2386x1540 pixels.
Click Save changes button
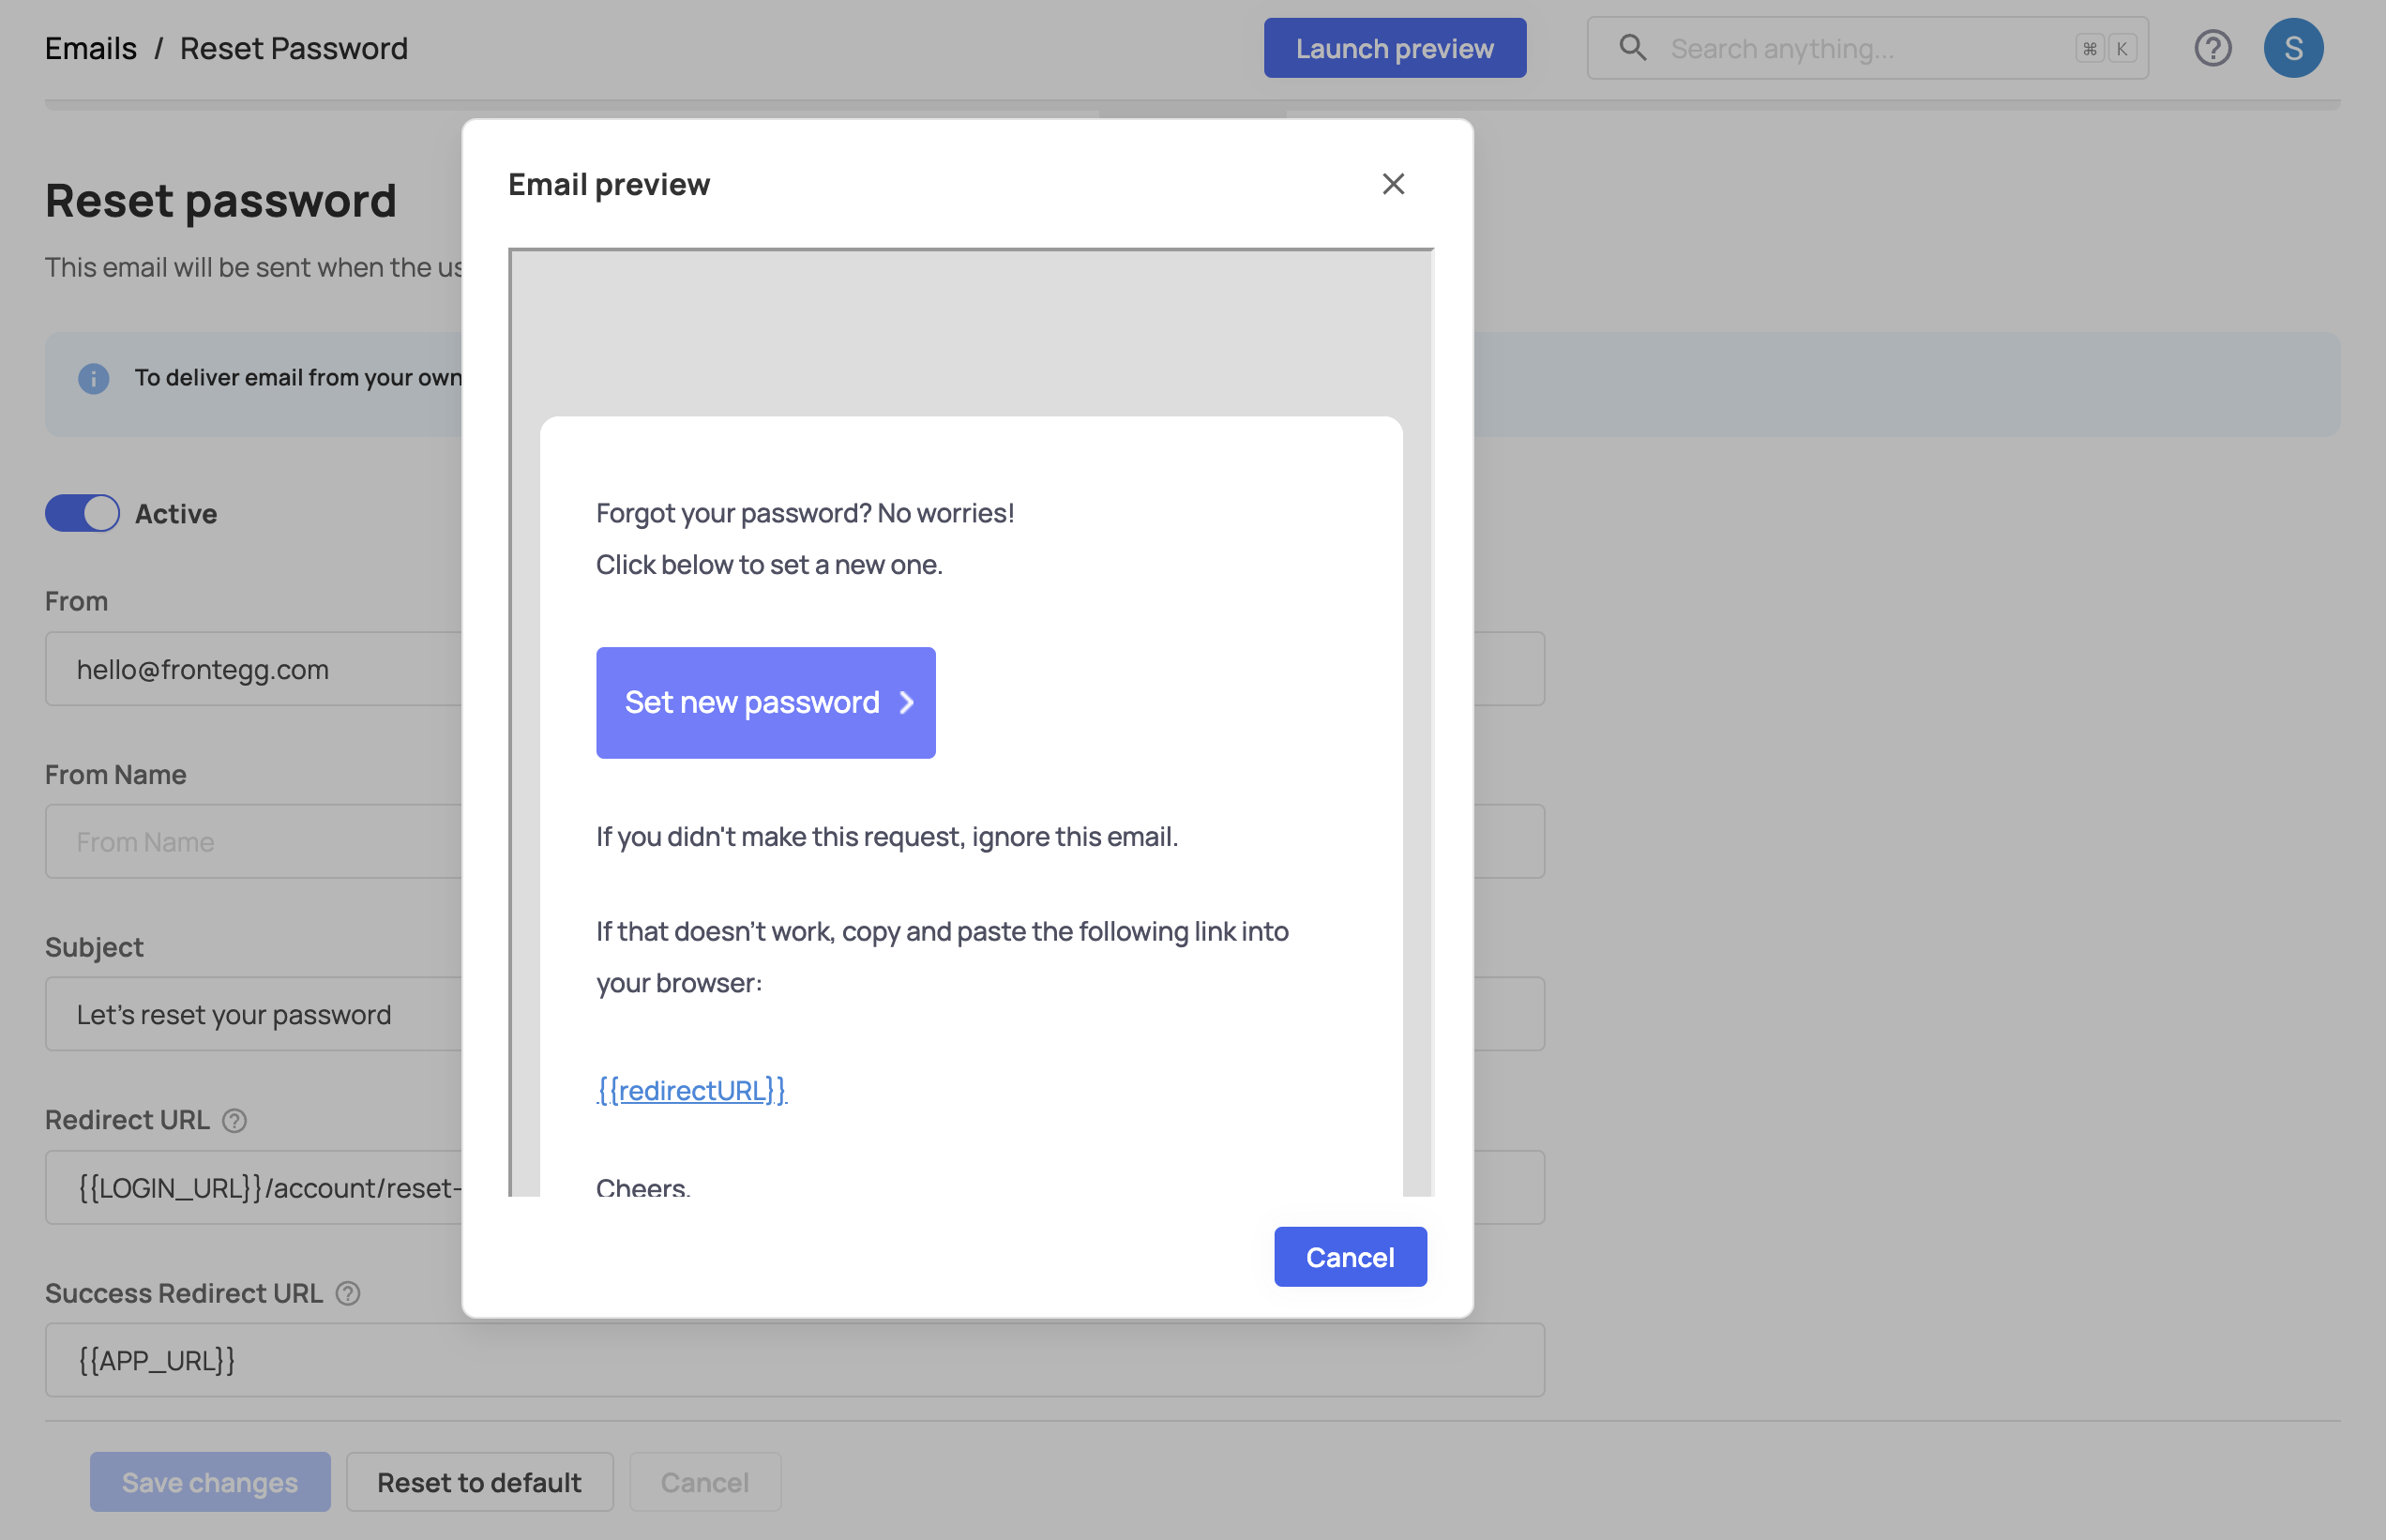[209, 1481]
